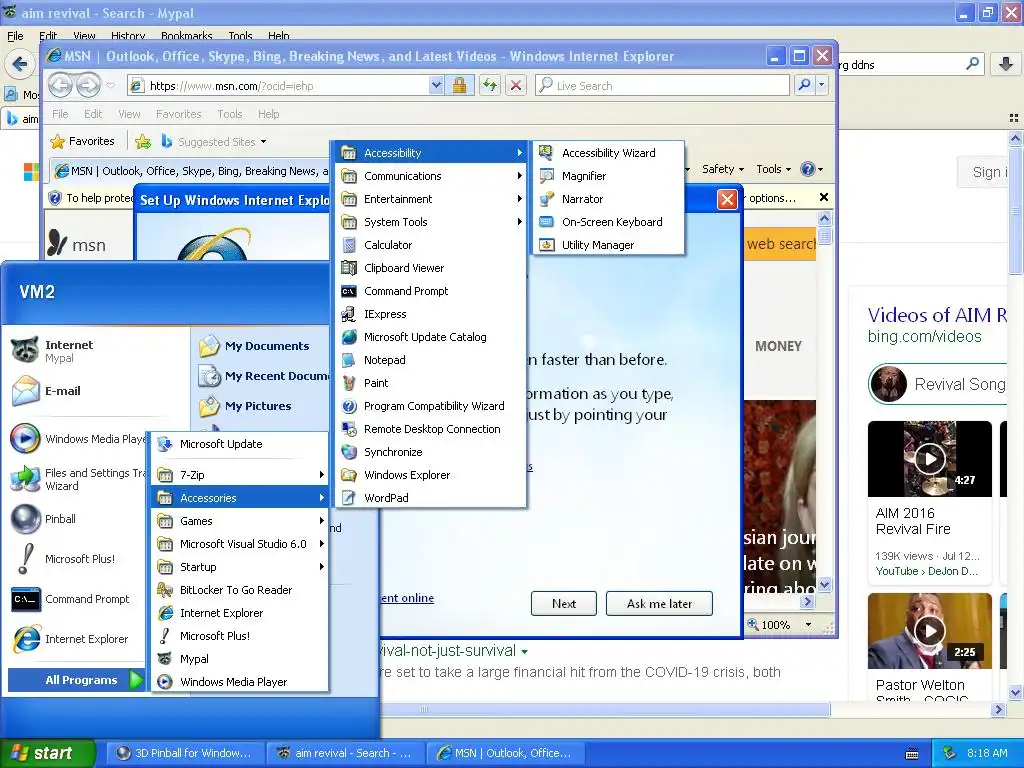Expand Startup program folder

pos(240,567)
